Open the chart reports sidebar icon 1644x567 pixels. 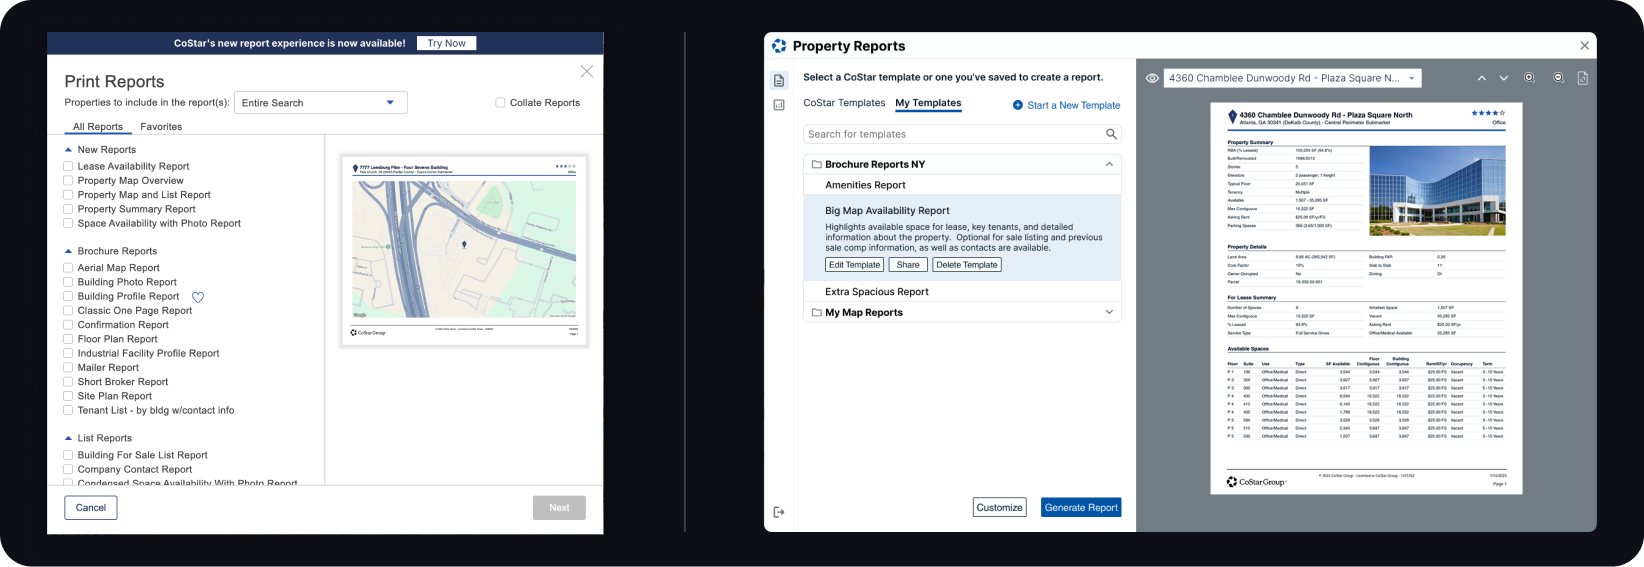tap(779, 105)
